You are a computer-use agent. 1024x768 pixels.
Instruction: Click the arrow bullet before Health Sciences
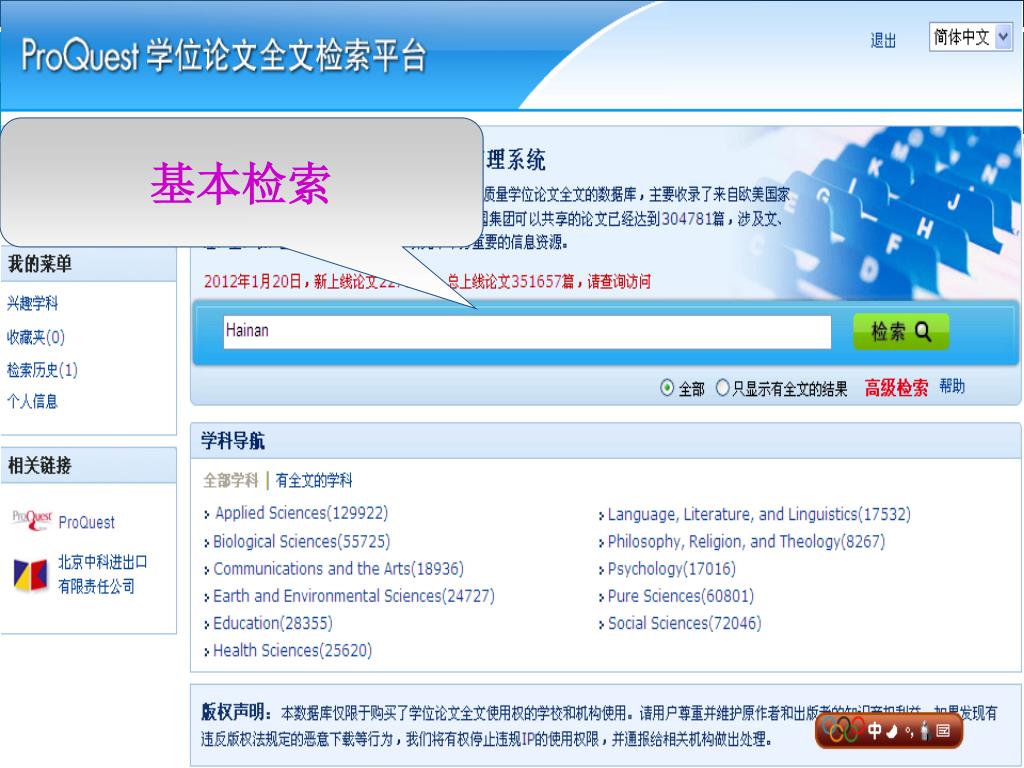207,652
